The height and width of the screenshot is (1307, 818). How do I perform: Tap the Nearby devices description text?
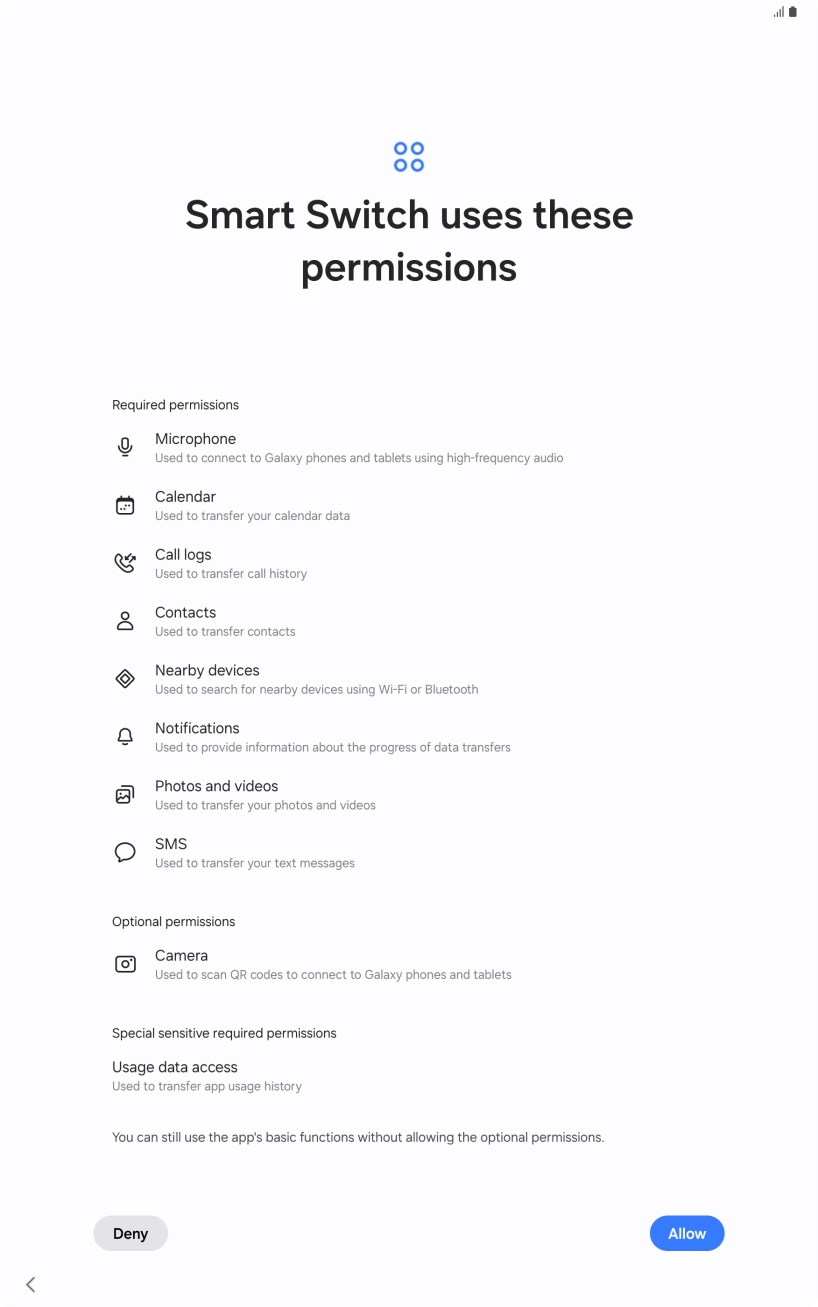pyautogui.click(x=316, y=689)
